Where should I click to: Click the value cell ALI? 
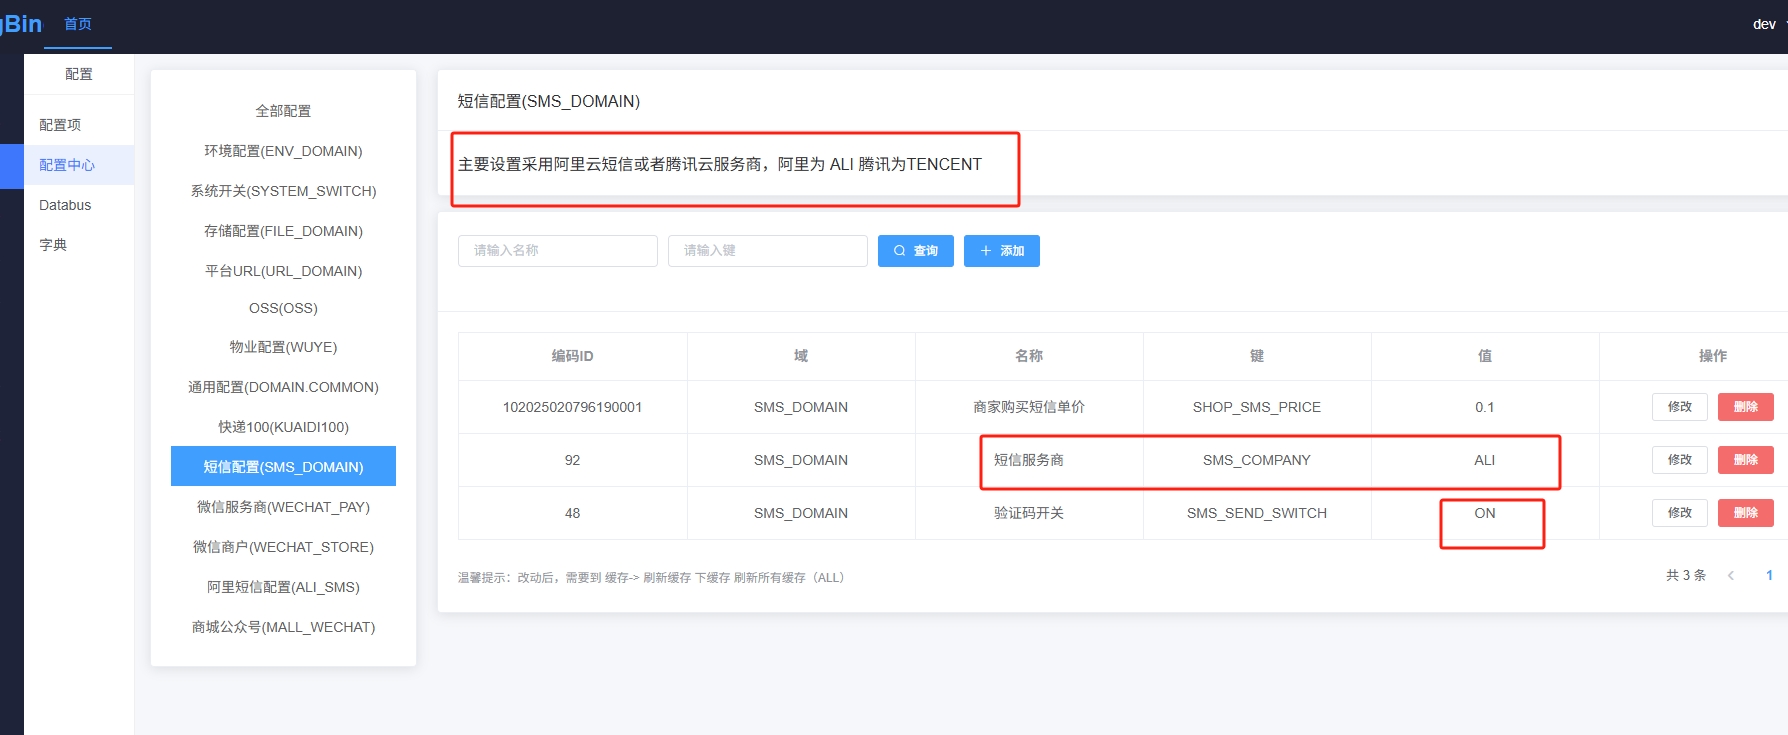pos(1485,460)
